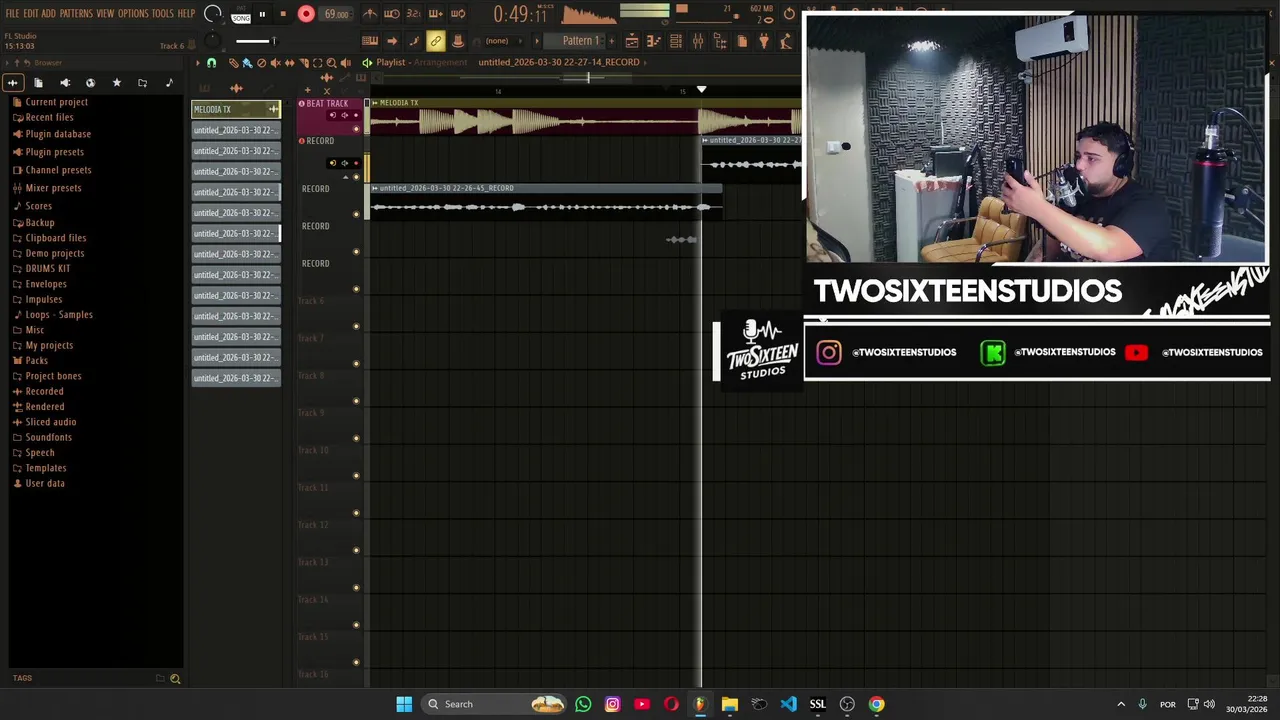This screenshot has height=720, width=1280.
Task: Select the playlist Paint brush tool
Action: (x=247, y=63)
